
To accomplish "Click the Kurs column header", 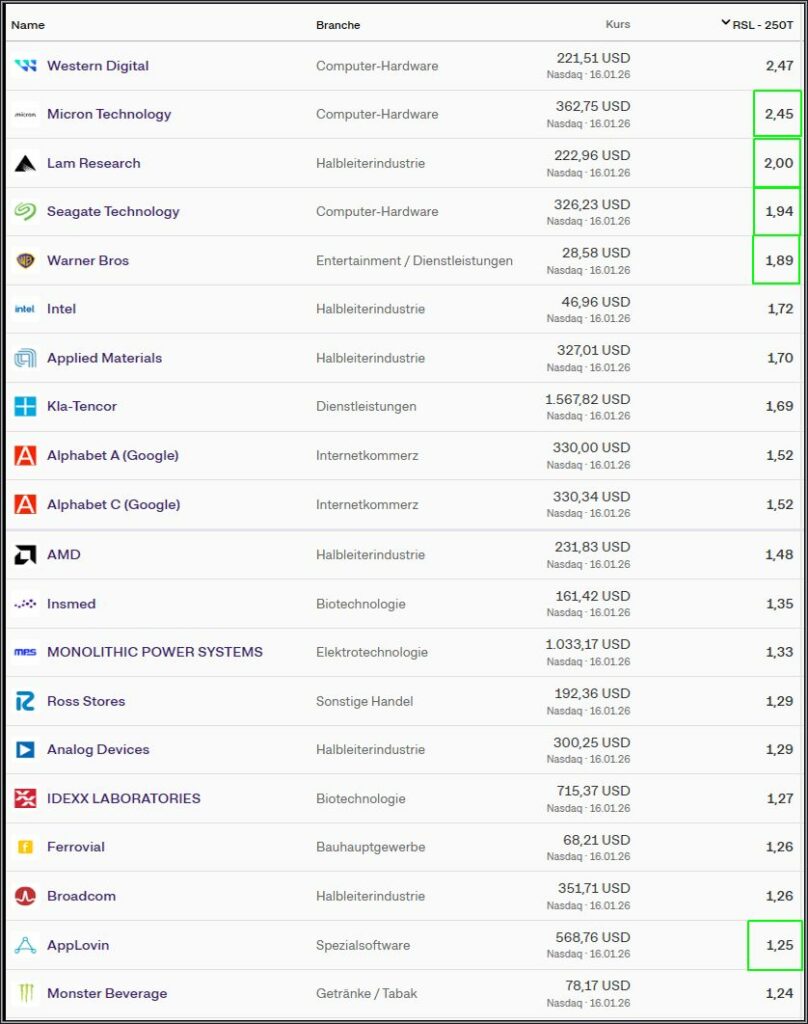I will 618,24.
